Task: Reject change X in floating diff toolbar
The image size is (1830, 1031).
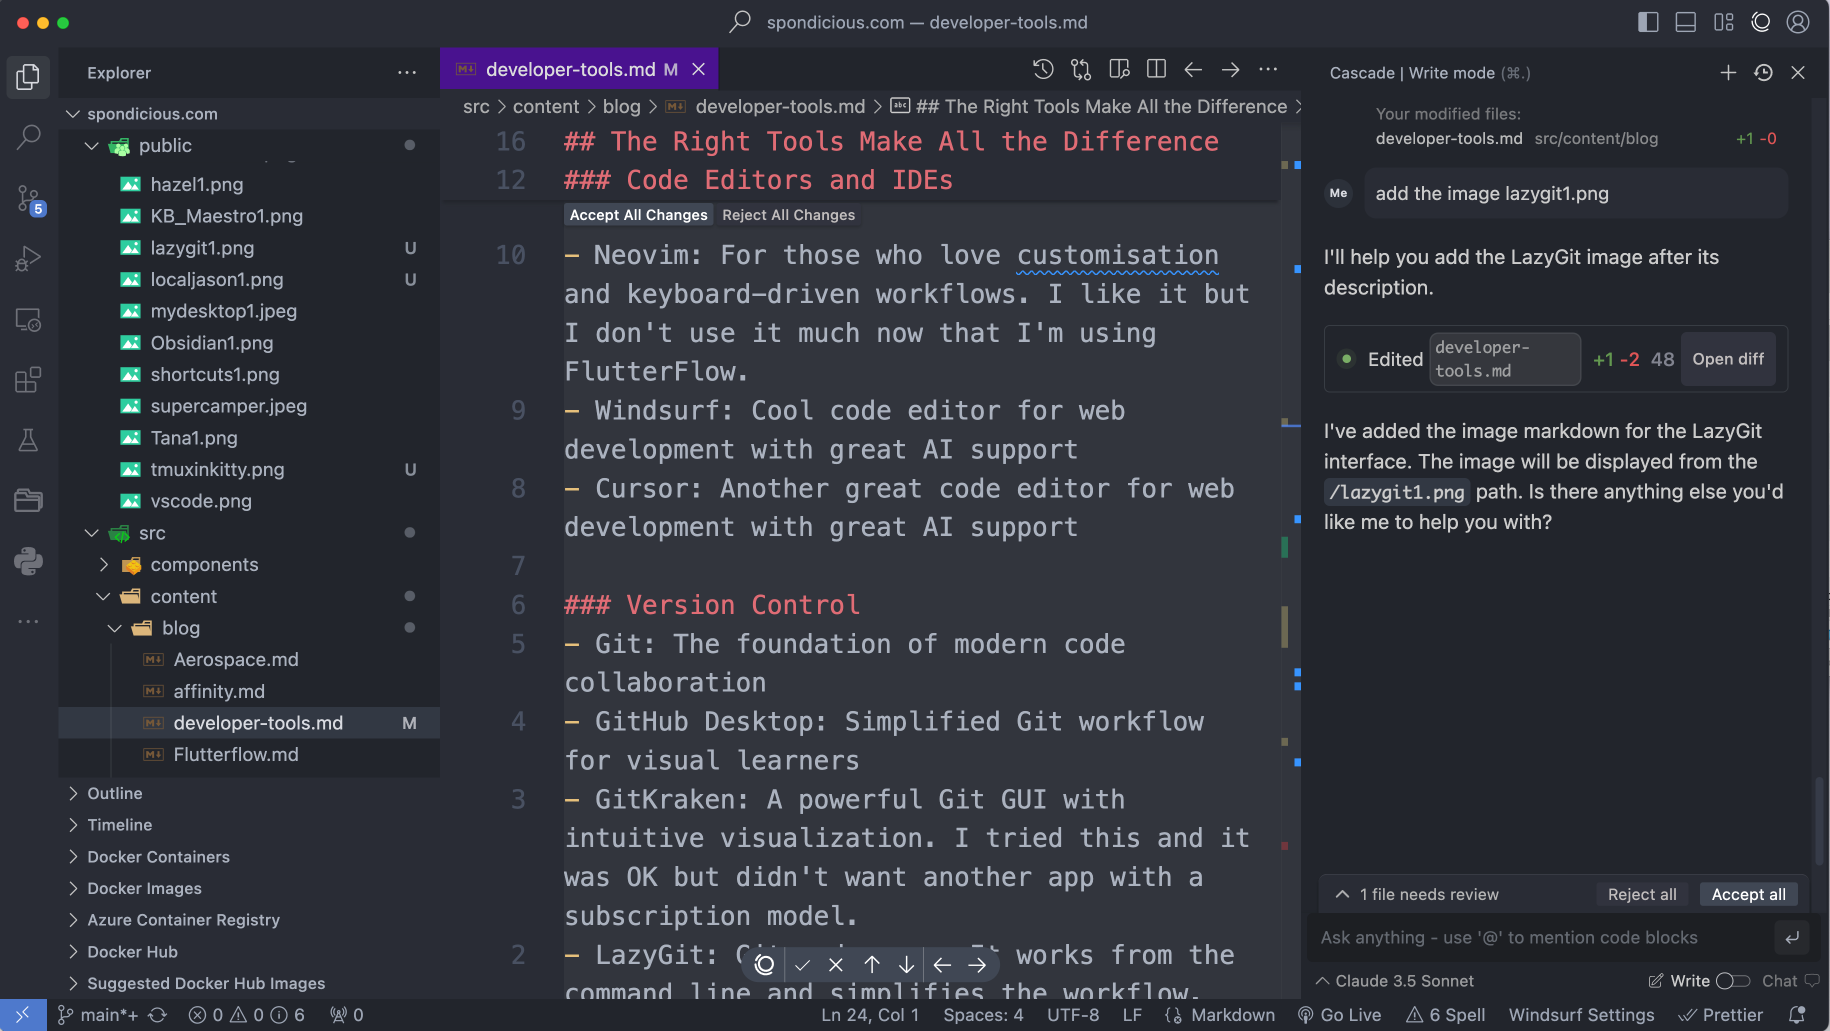Action: tap(836, 965)
